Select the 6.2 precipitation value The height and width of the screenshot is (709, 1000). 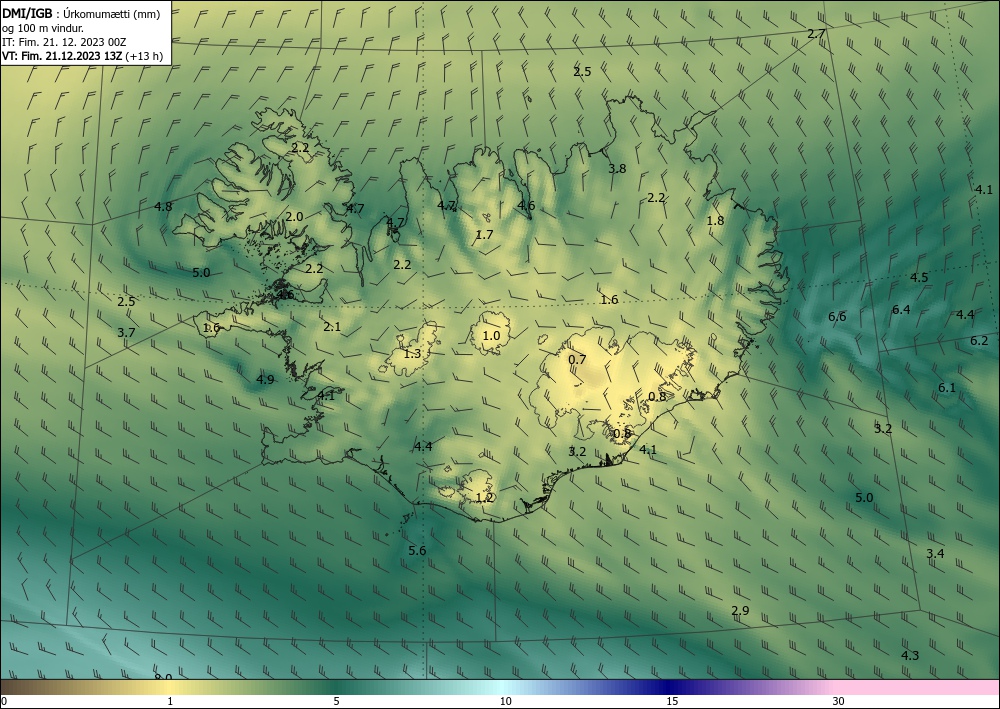pos(980,341)
